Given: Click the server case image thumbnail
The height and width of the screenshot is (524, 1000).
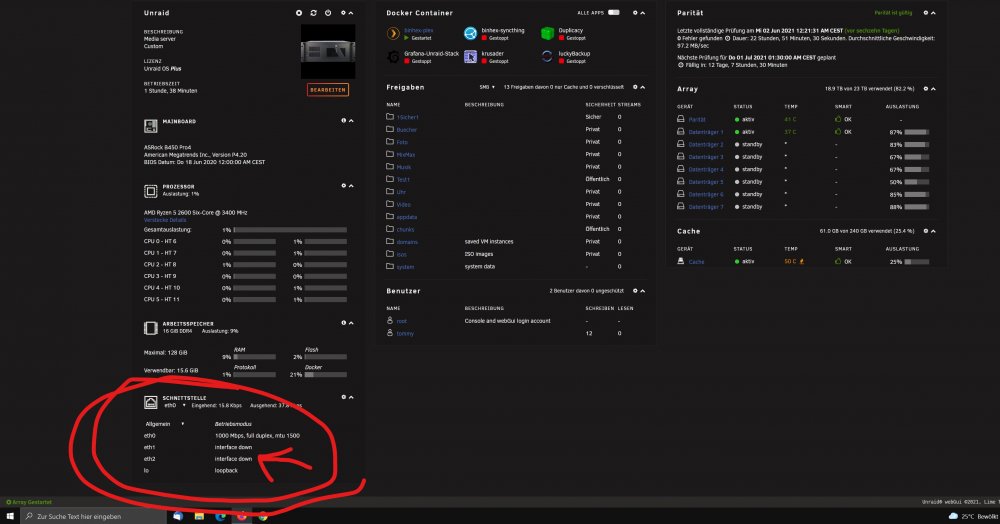Looking at the screenshot, I should (x=328, y=51).
